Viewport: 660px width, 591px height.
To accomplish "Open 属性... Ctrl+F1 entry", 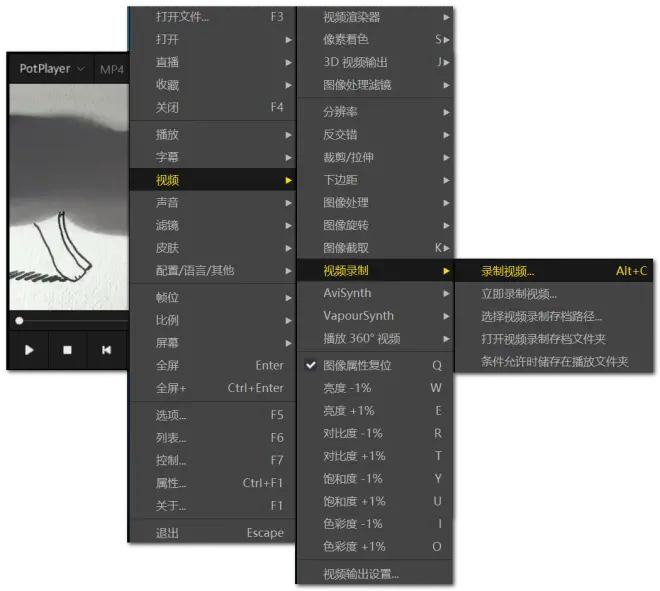I will click(x=213, y=483).
